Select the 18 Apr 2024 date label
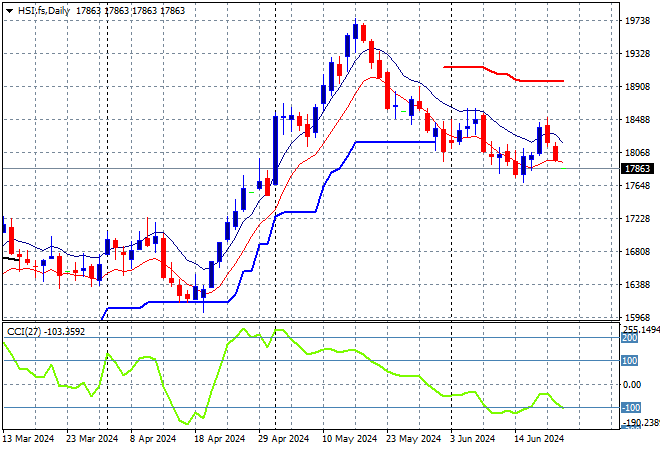Viewport: 660px width, 450px height. point(218,438)
